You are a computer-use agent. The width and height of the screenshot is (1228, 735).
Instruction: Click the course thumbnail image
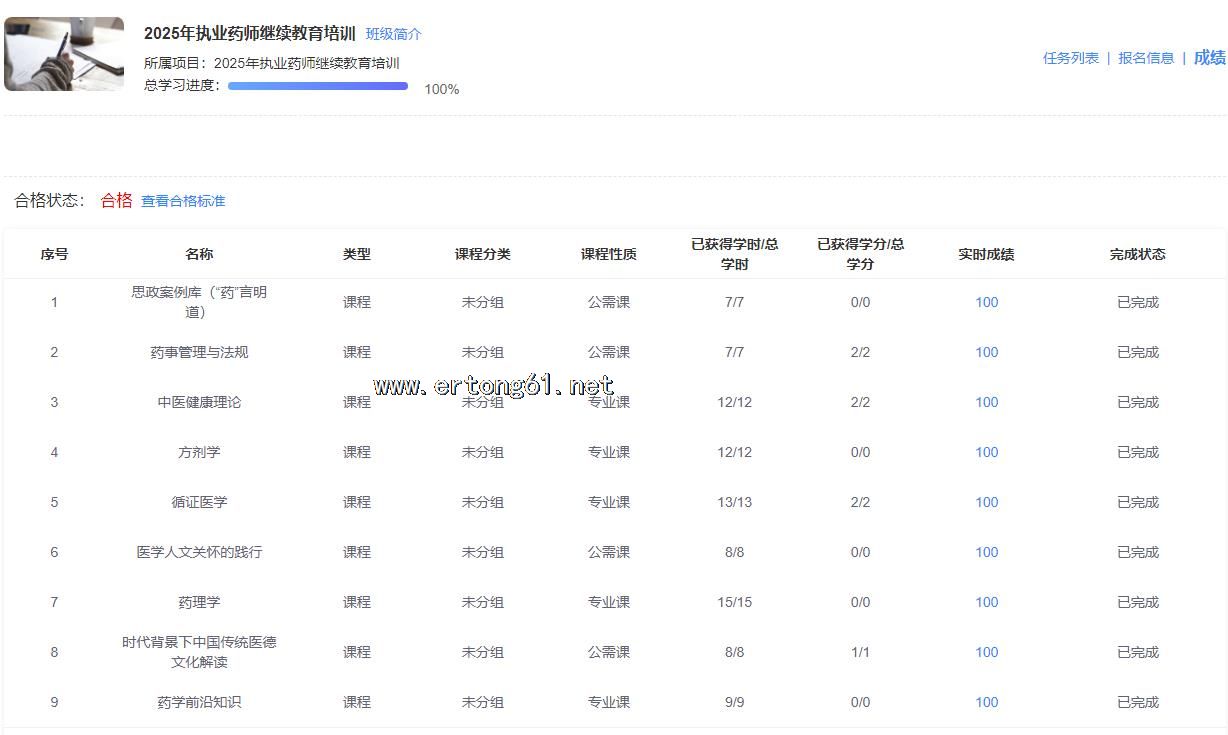click(x=64, y=54)
